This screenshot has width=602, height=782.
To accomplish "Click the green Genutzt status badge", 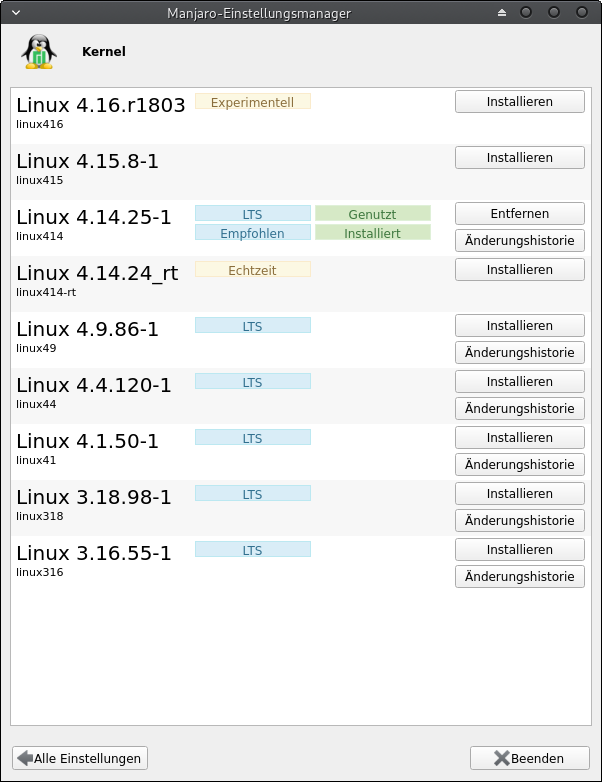I will pos(372,214).
